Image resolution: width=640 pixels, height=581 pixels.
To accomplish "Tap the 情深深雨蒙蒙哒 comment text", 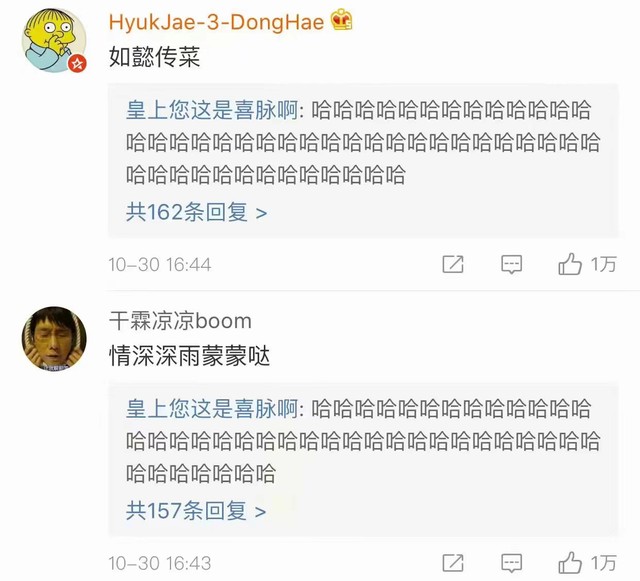I will click(189, 356).
